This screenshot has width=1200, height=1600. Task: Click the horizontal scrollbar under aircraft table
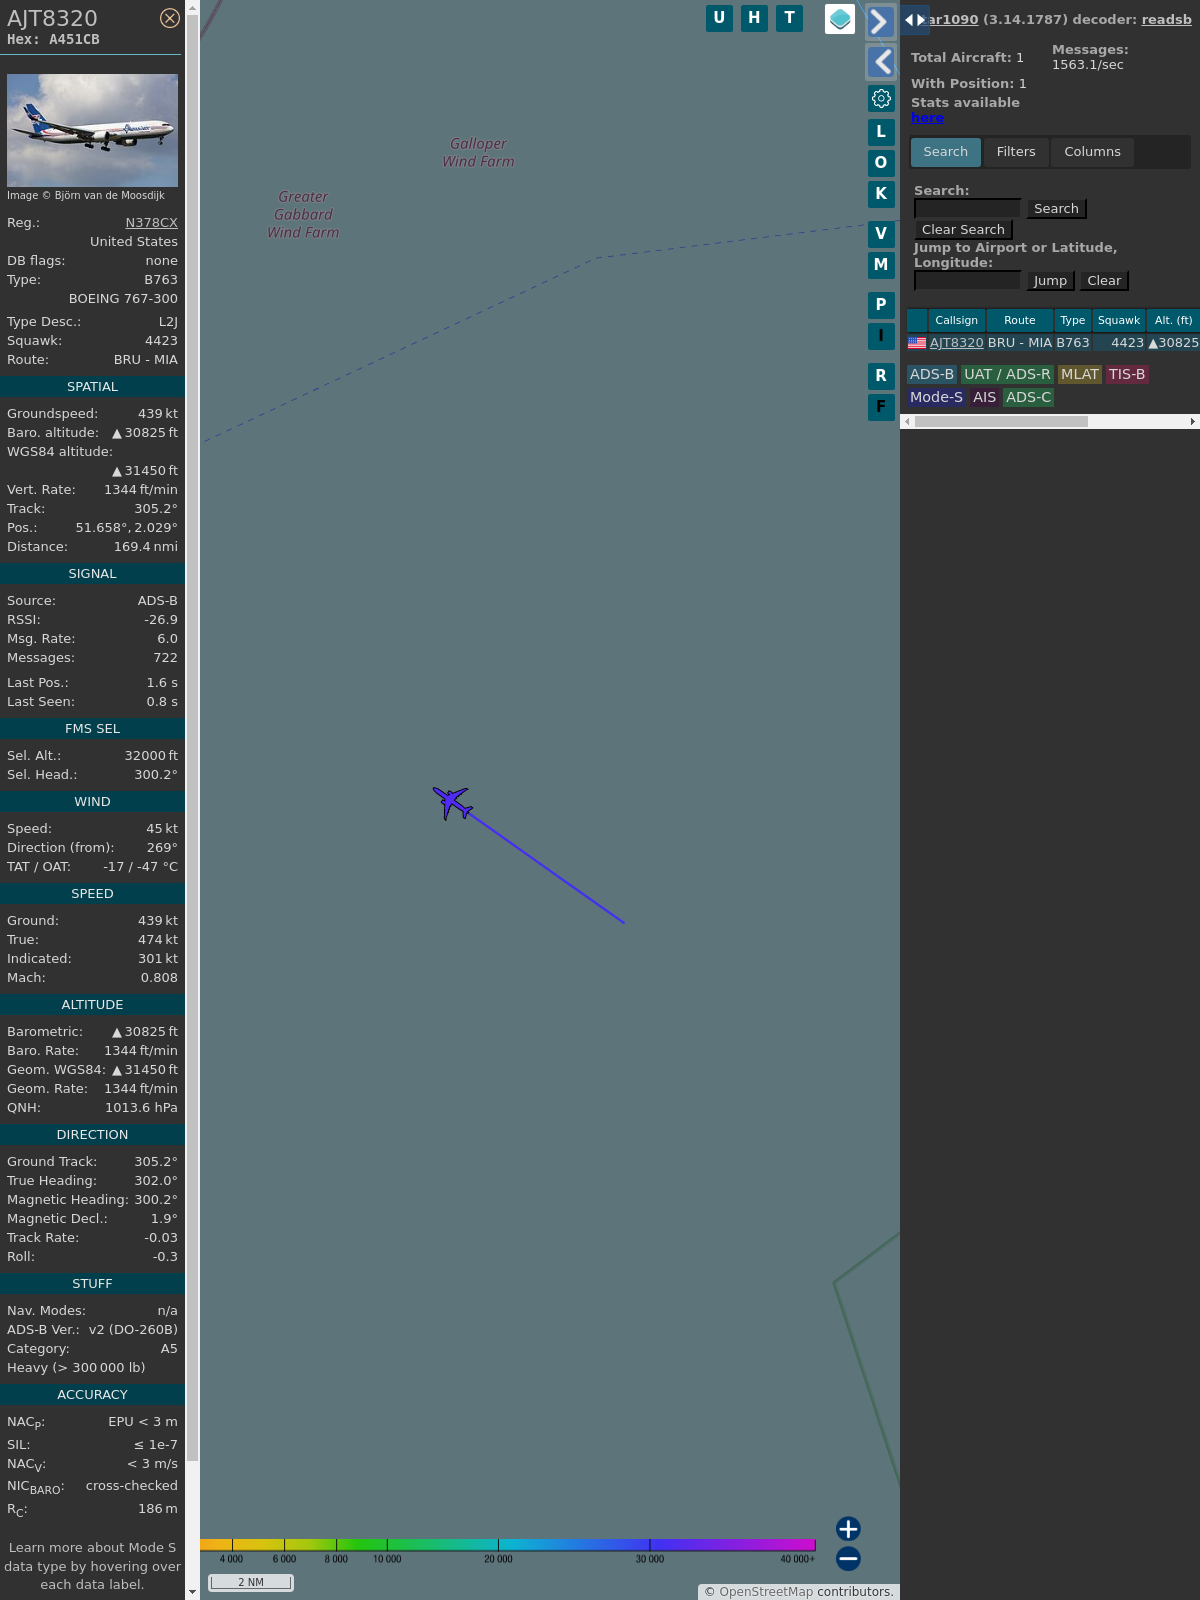click(1000, 422)
